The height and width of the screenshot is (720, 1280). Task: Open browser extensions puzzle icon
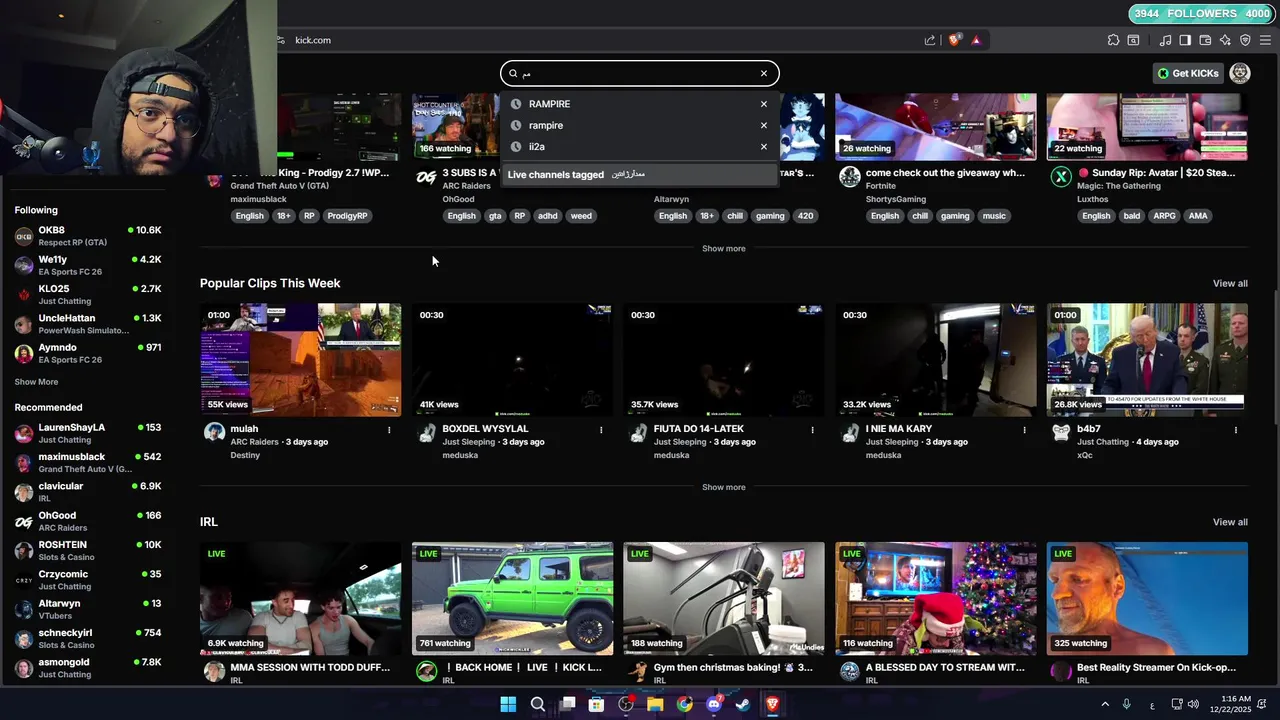(1113, 40)
